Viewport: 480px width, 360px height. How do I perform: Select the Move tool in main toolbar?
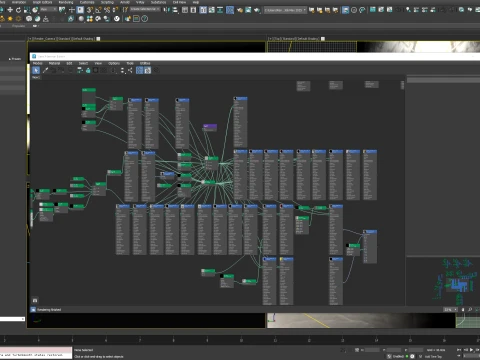10,10
